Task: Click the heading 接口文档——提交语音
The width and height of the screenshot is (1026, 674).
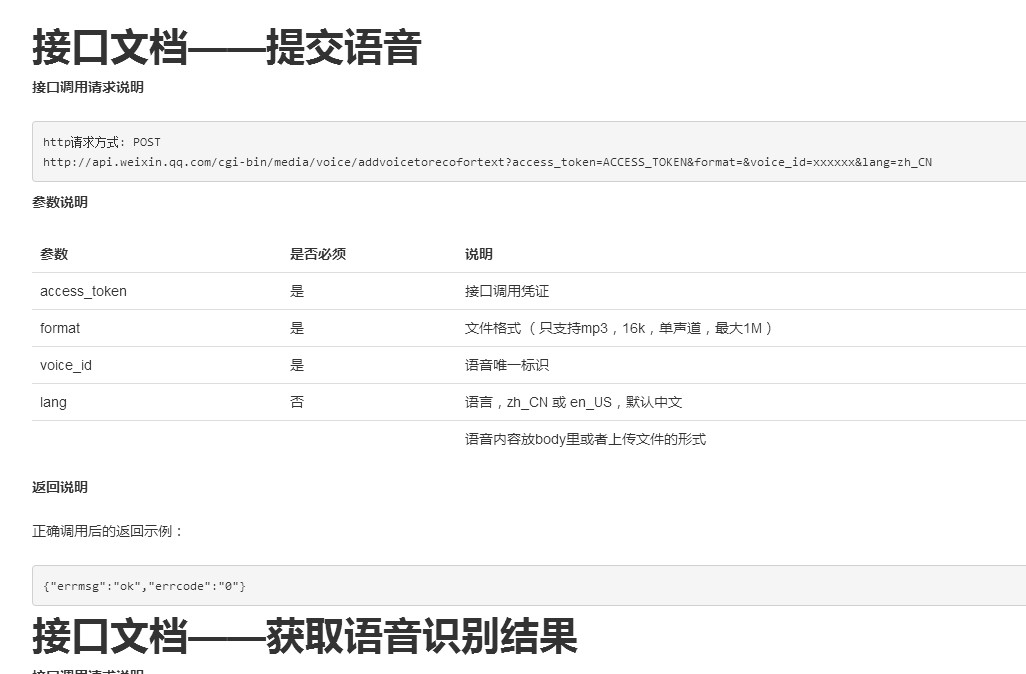Action: [x=226, y=47]
